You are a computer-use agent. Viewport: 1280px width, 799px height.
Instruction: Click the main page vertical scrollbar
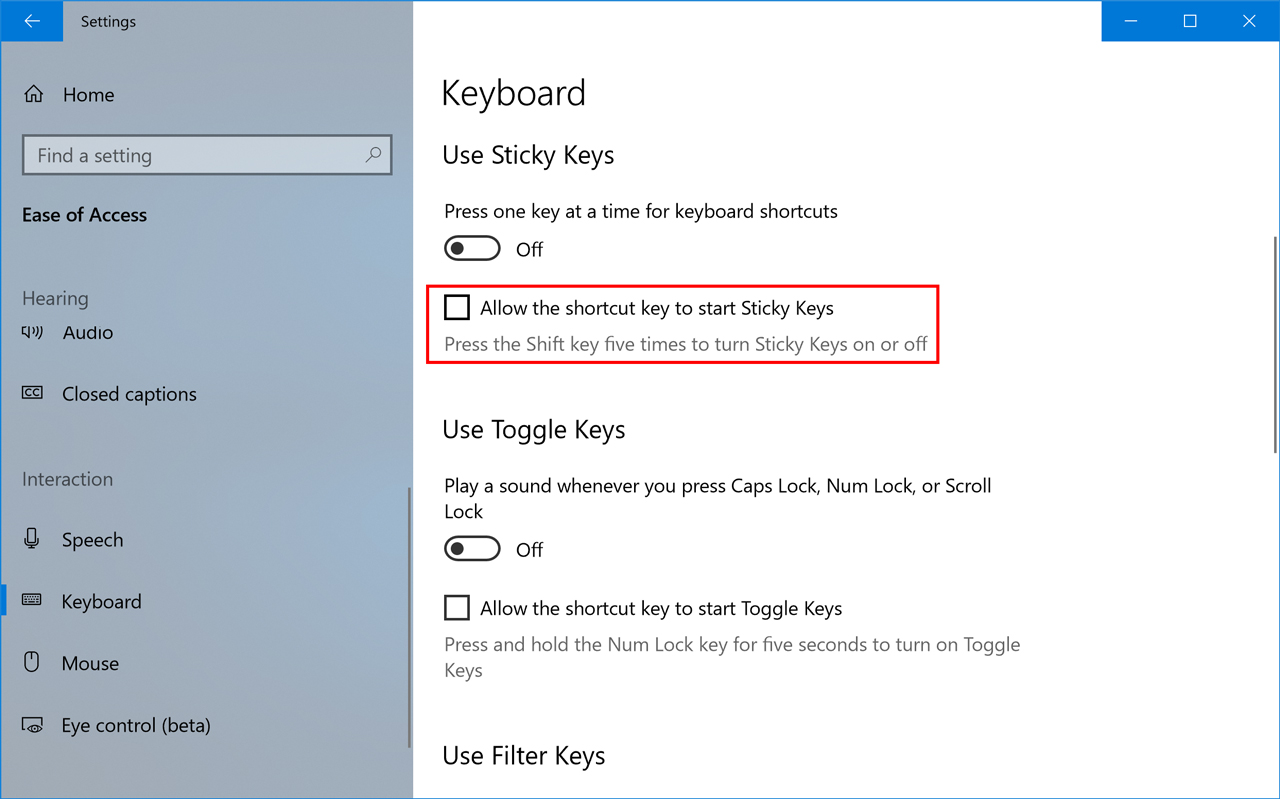(1275, 344)
